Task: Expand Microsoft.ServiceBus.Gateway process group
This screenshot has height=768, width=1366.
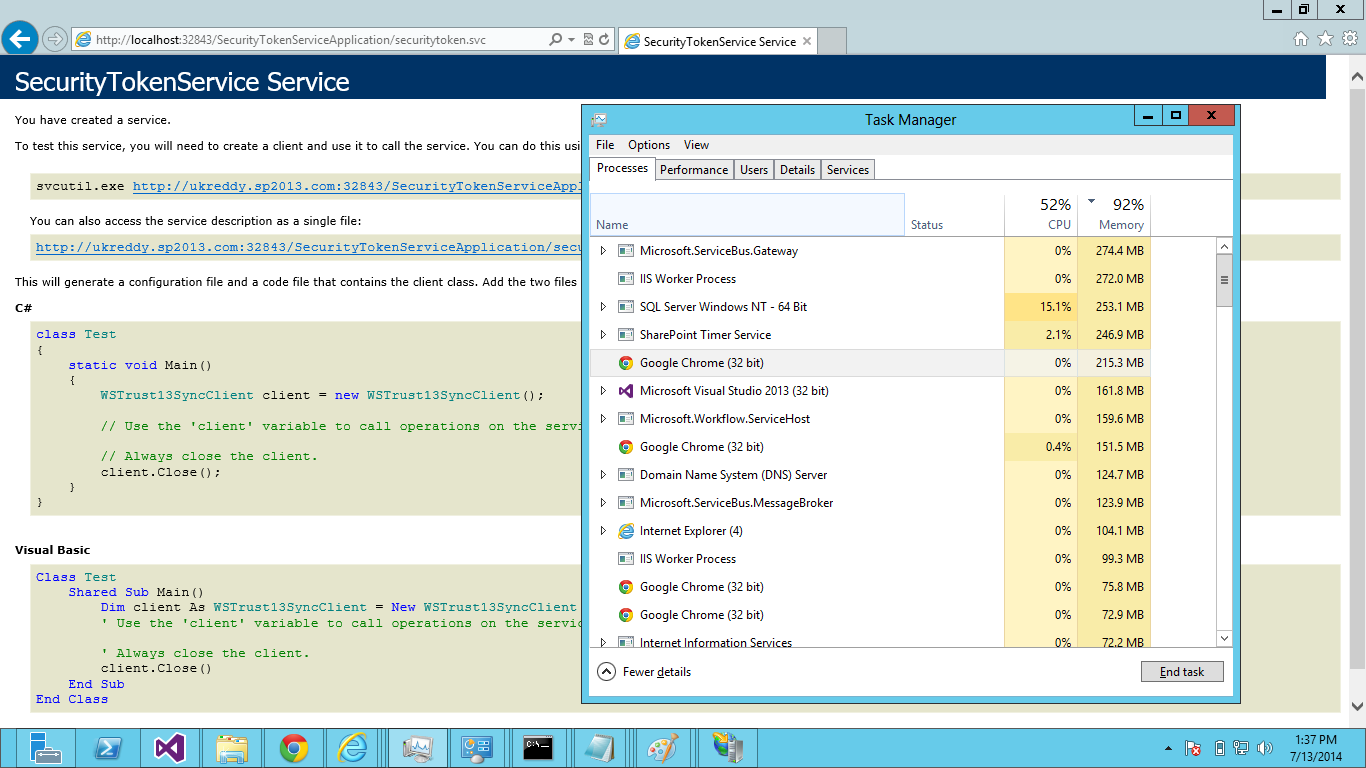Action: pyautogui.click(x=603, y=251)
